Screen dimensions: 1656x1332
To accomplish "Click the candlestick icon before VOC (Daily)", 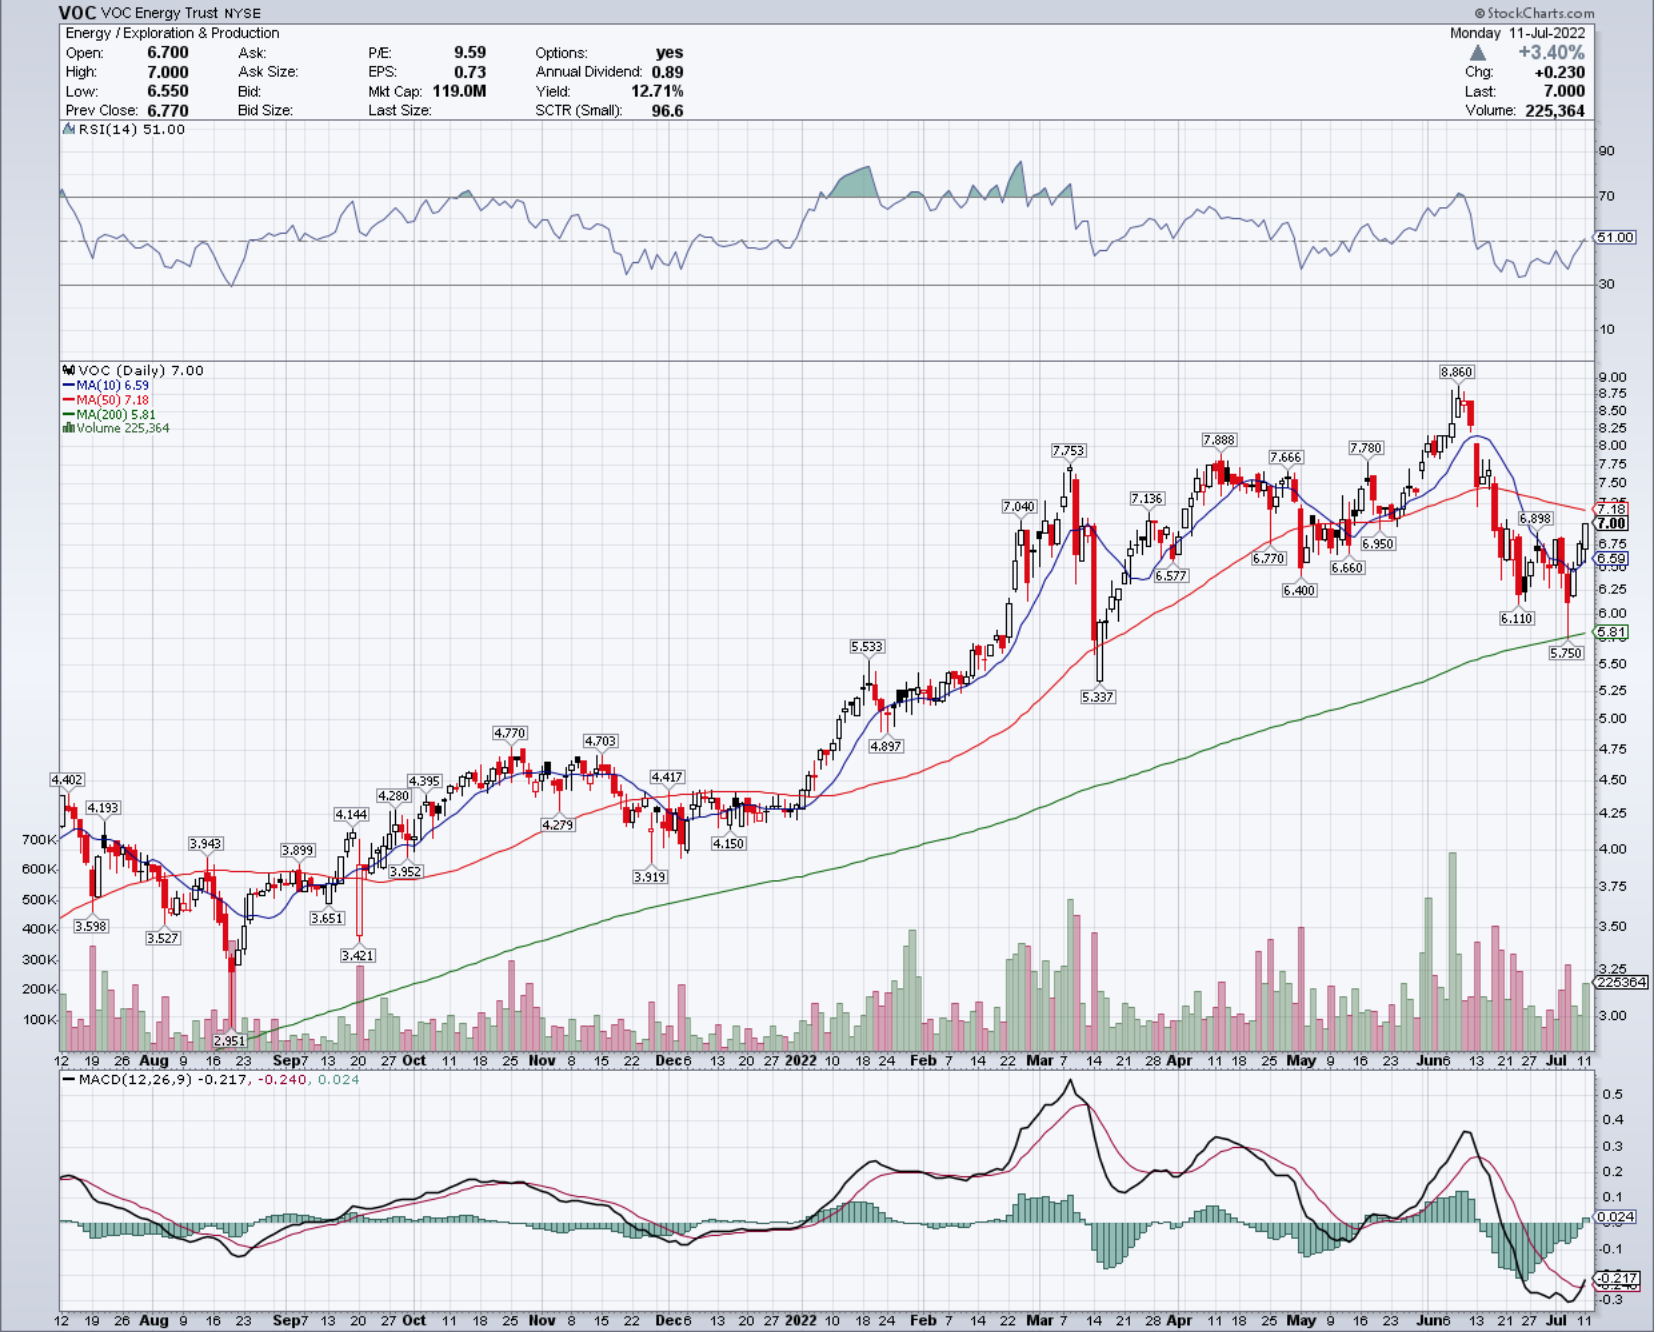I will coord(69,370).
